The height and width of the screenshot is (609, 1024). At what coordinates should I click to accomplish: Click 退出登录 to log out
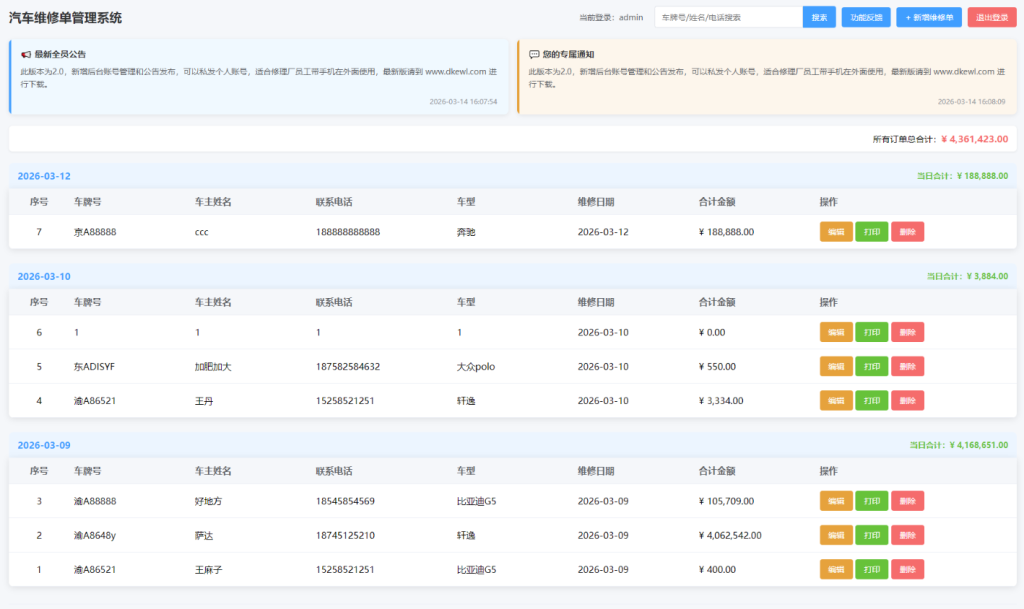(993, 17)
